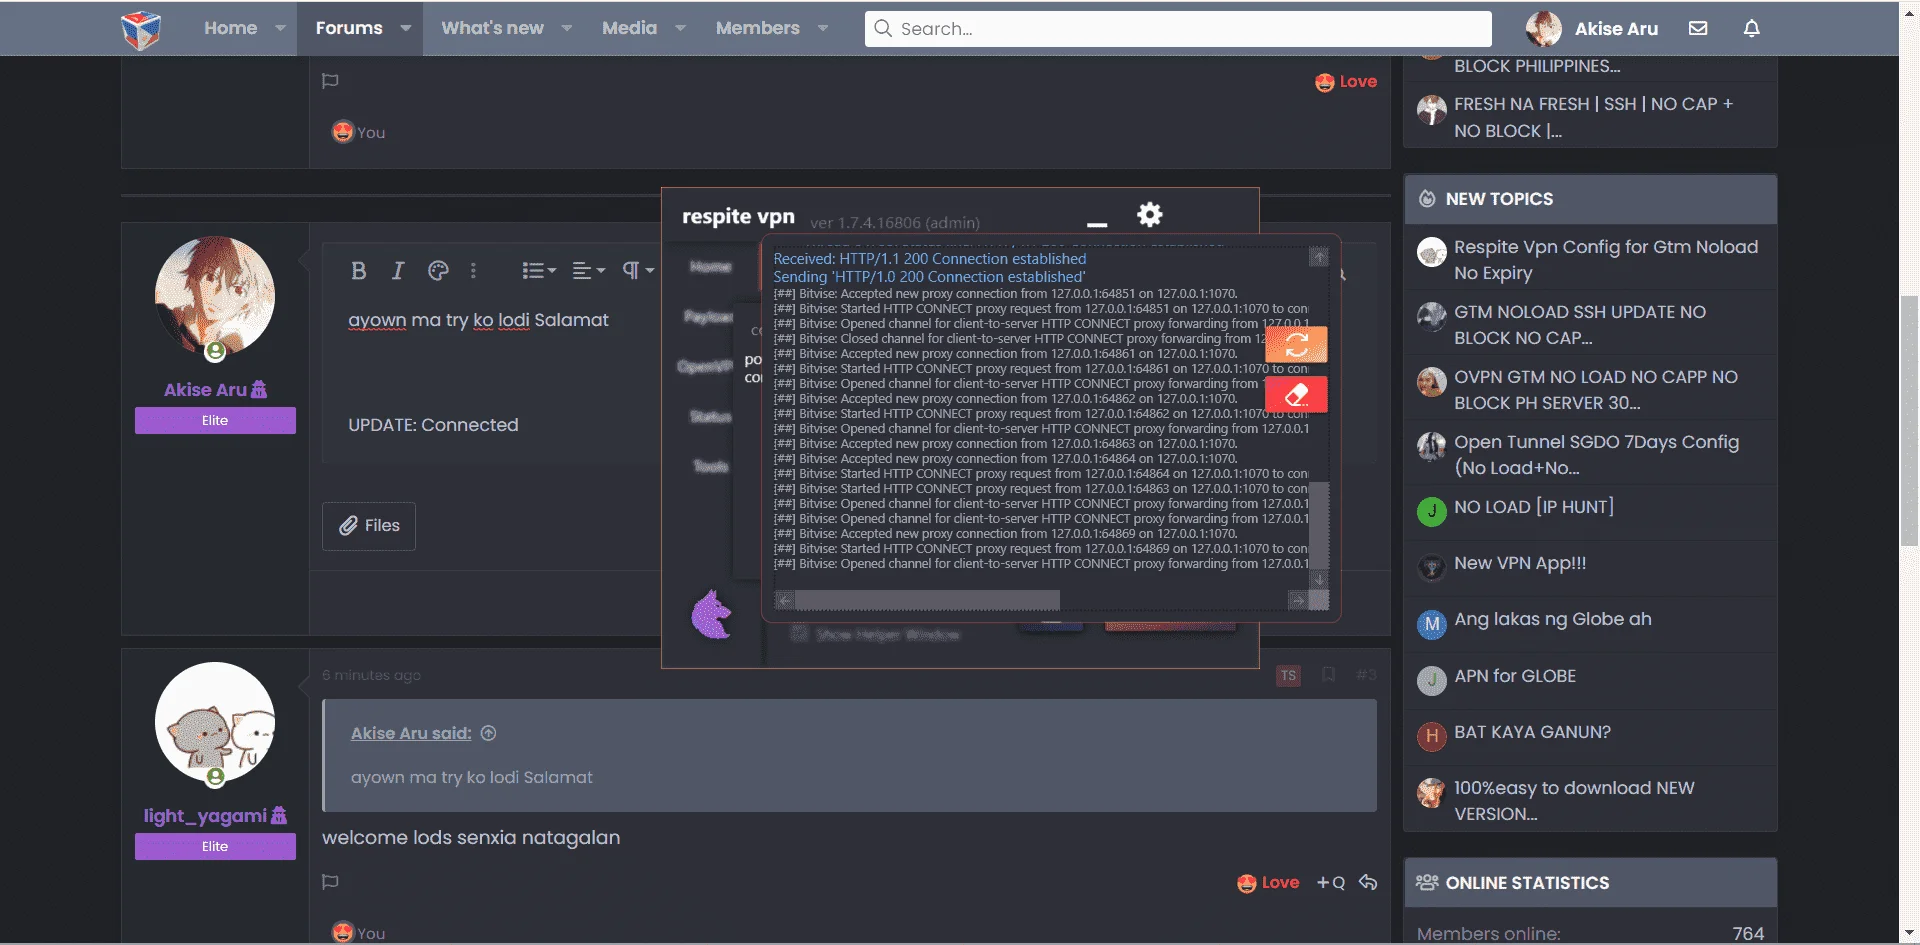
Task: Open post permalink #3
Action: (1366, 675)
